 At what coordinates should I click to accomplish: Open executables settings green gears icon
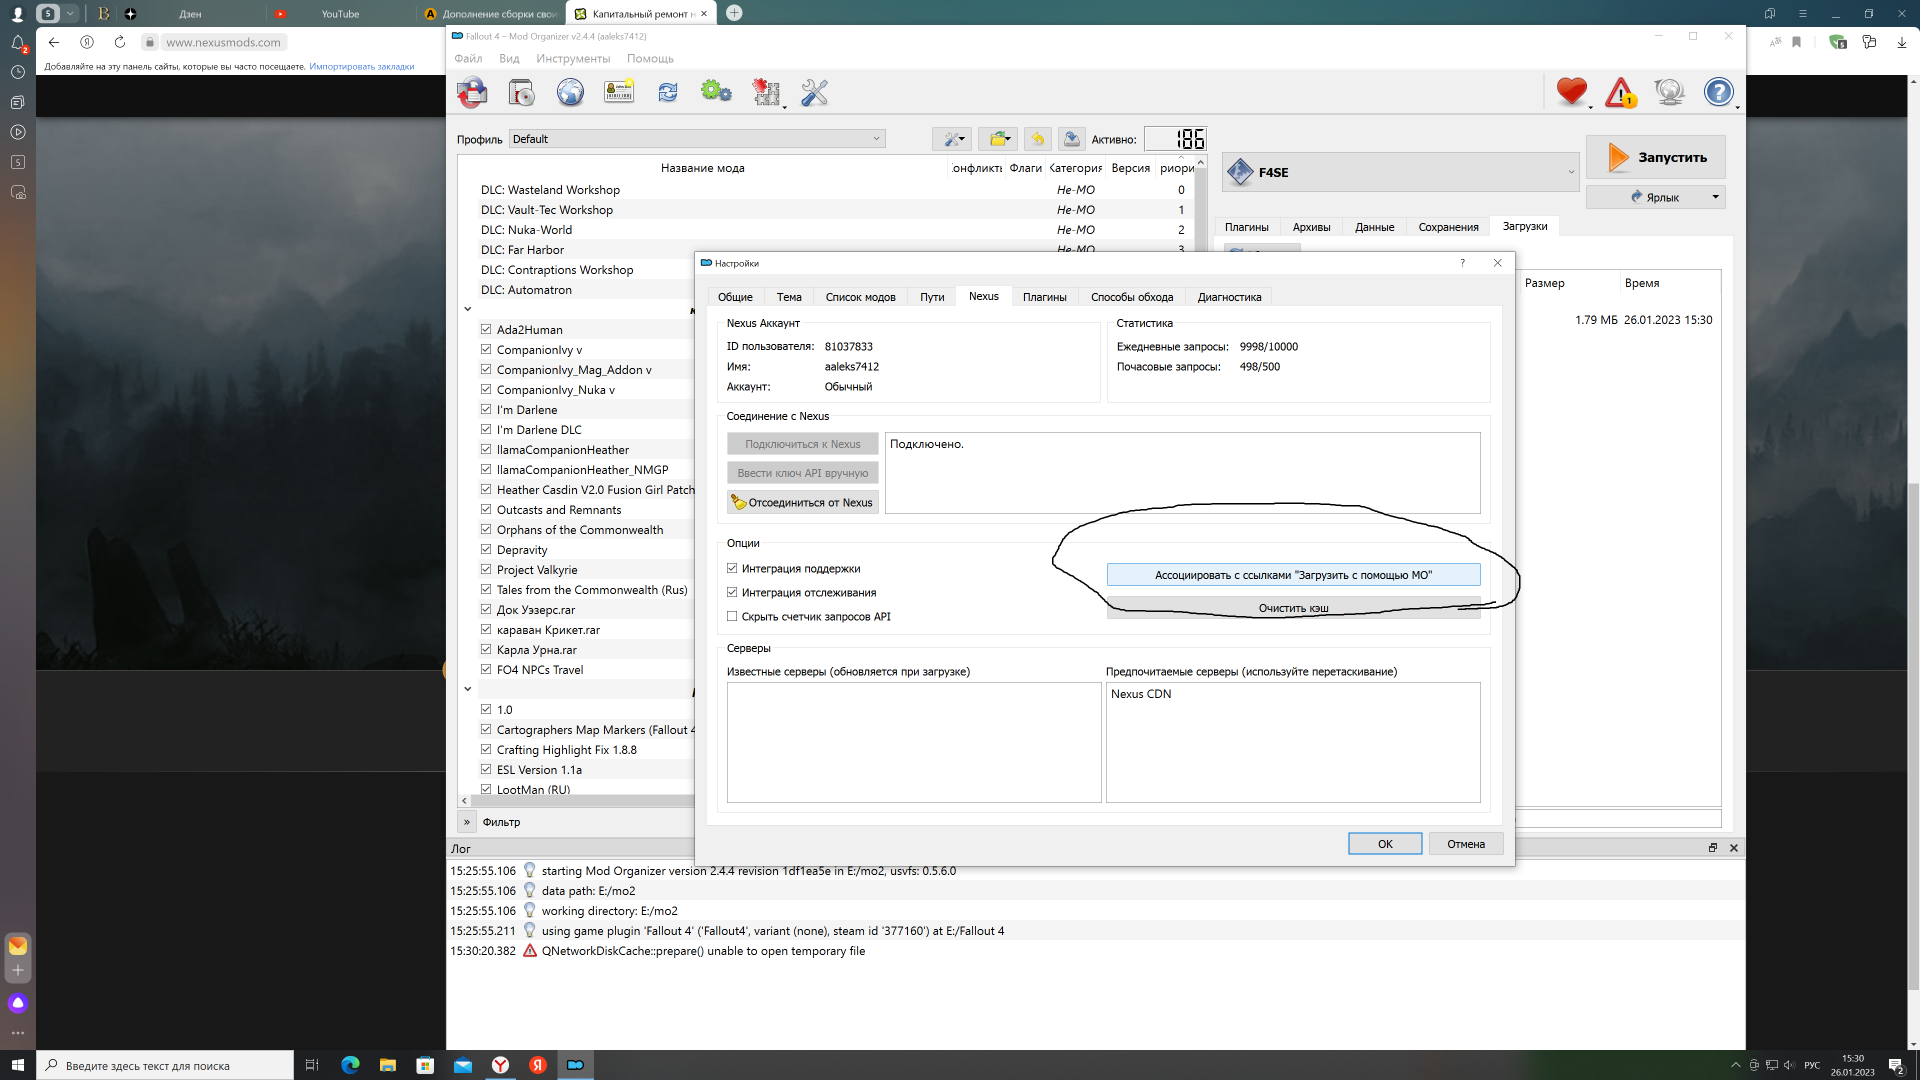coord(716,92)
